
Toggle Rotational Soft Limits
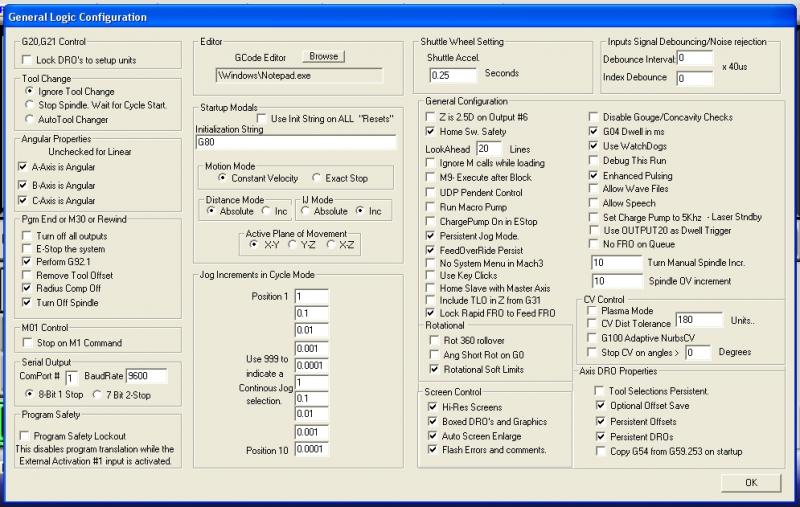coord(434,369)
